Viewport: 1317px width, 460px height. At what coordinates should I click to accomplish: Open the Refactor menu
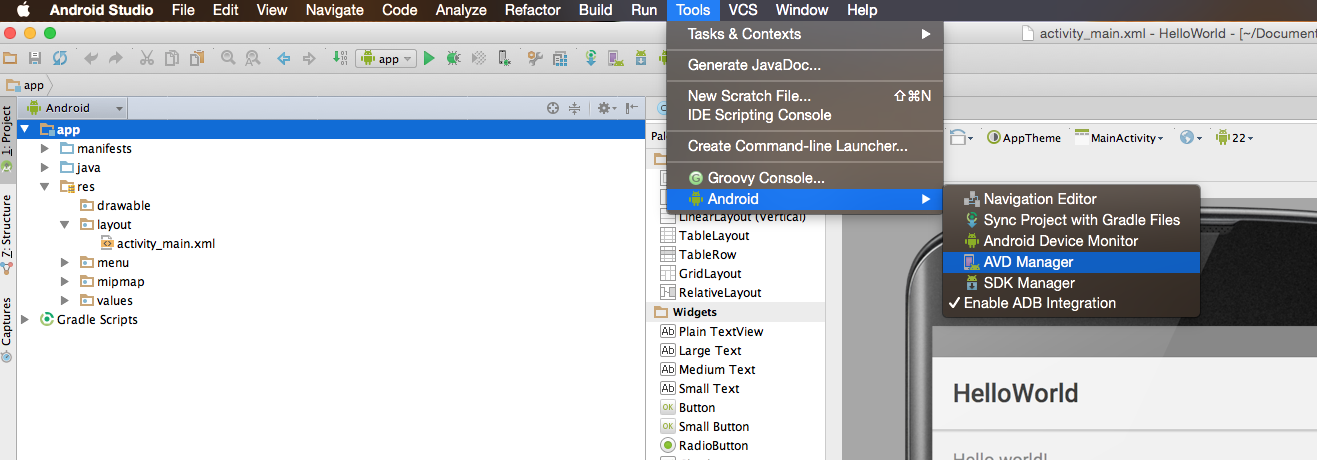(533, 10)
